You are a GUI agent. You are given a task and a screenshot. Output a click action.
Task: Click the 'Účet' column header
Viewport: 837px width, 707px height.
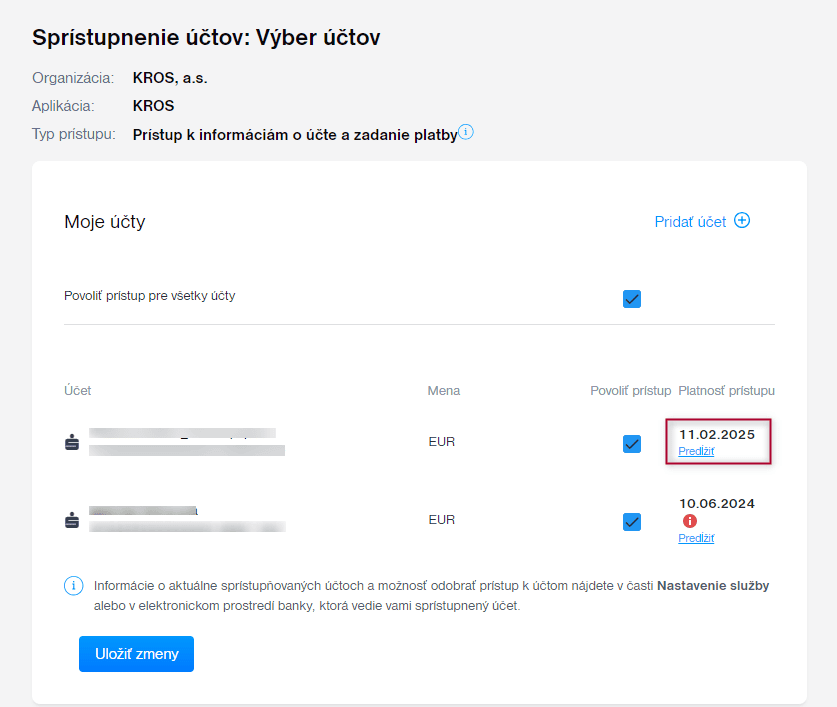(x=77, y=390)
